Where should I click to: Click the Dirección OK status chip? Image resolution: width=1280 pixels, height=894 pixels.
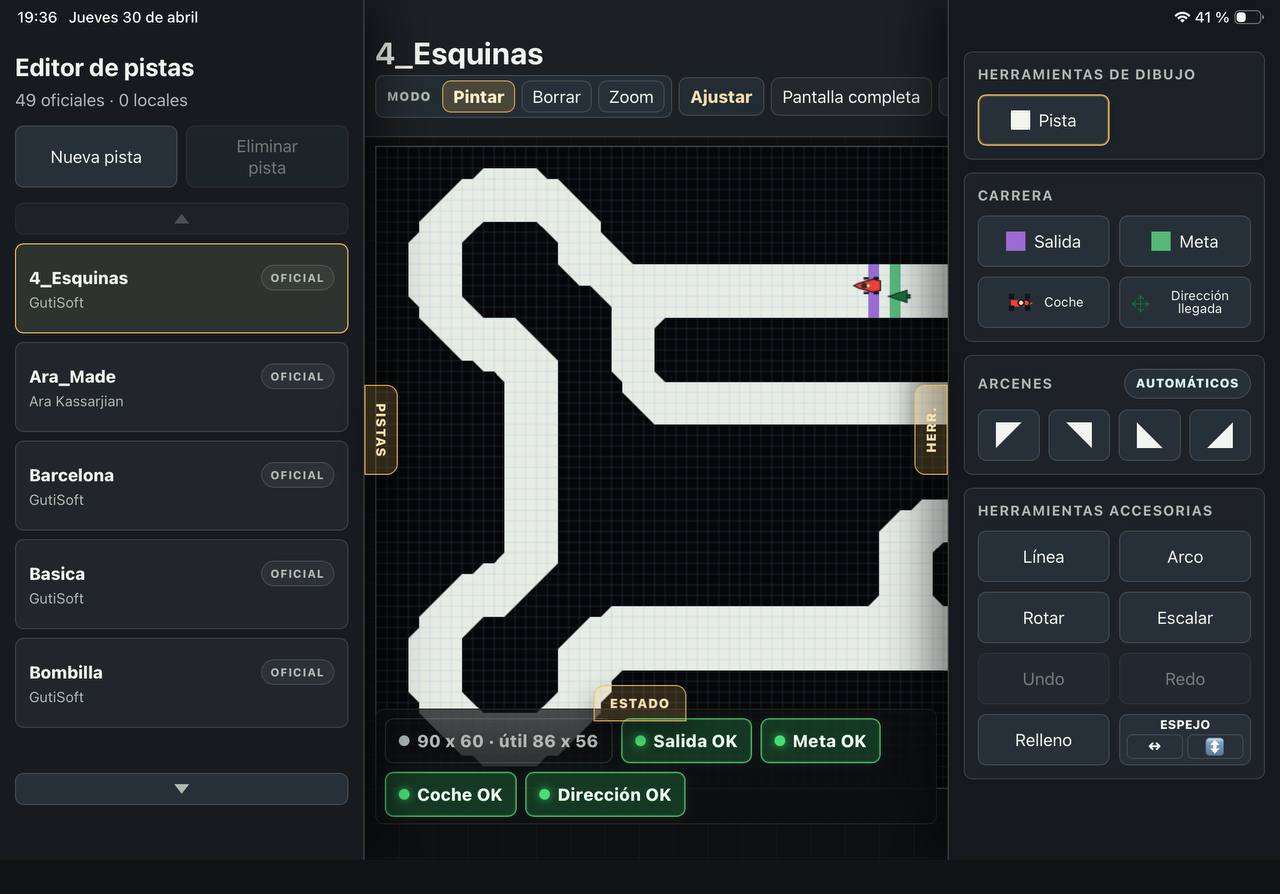click(605, 795)
